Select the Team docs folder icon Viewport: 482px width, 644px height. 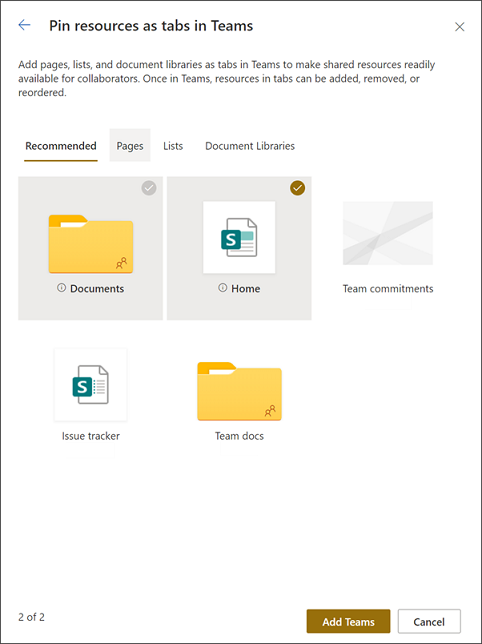coord(239,391)
